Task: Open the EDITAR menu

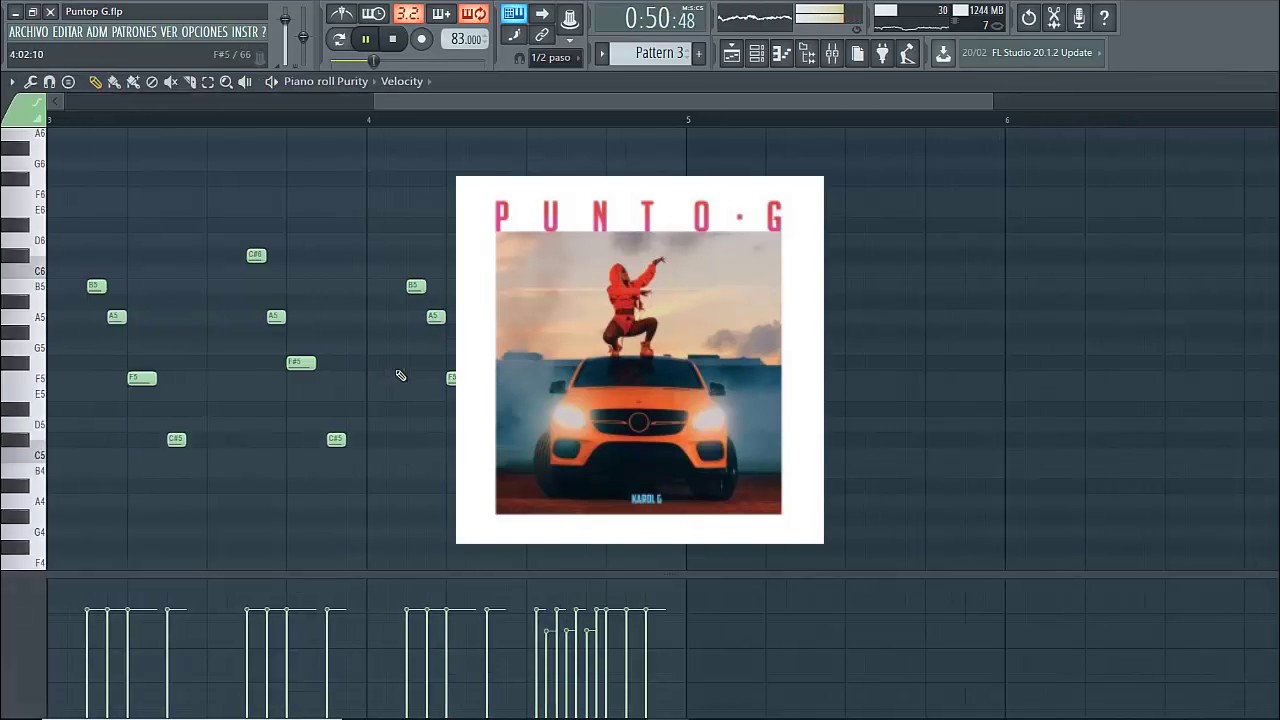Action: click(68, 32)
